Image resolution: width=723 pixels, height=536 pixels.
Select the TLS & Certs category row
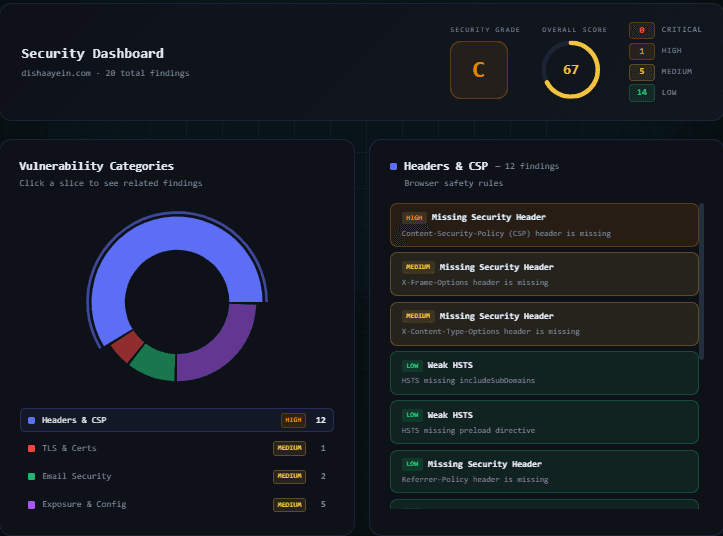click(x=176, y=448)
